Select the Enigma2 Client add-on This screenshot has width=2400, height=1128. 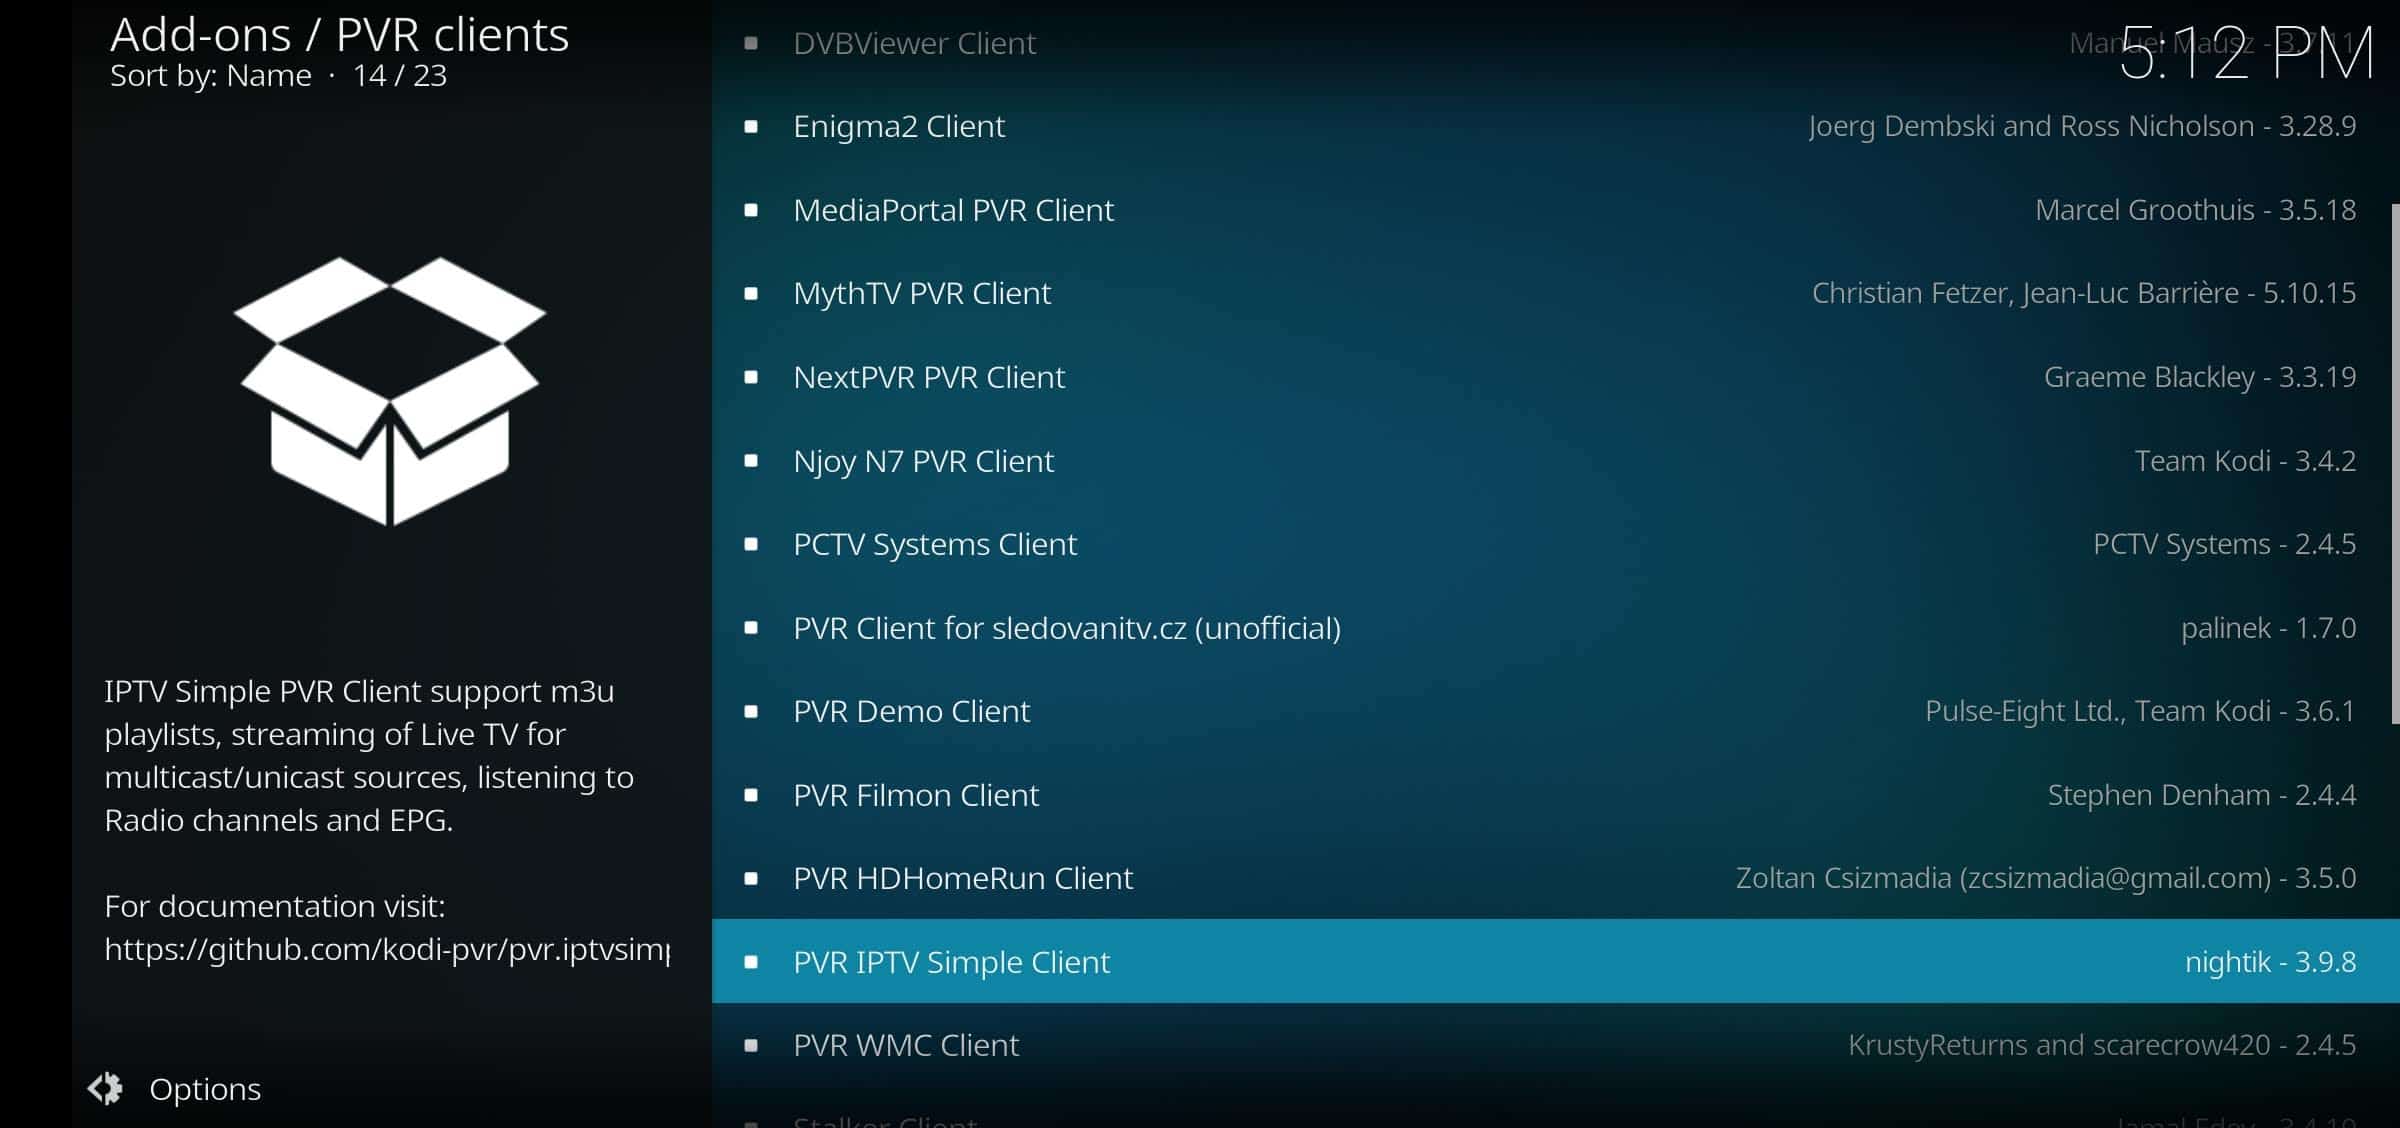coord(1555,126)
